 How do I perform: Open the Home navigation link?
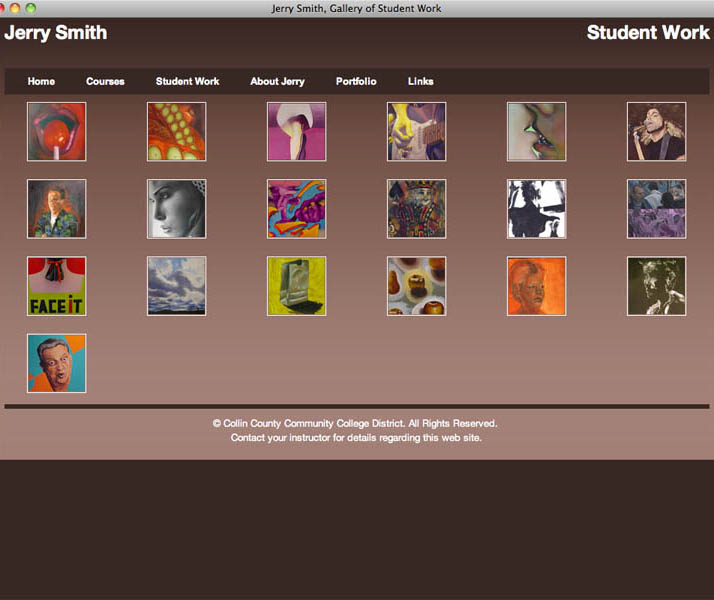pyautogui.click(x=41, y=81)
